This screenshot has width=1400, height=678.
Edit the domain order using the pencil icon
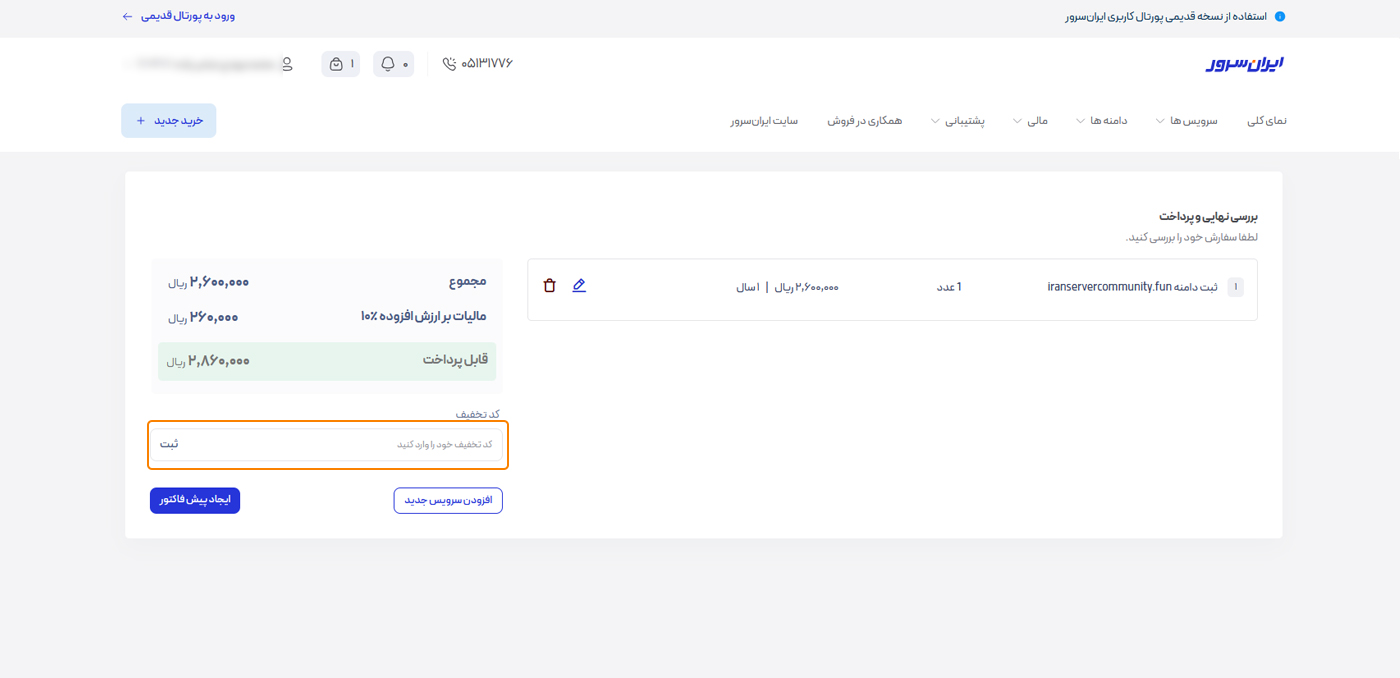(x=579, y=286)
